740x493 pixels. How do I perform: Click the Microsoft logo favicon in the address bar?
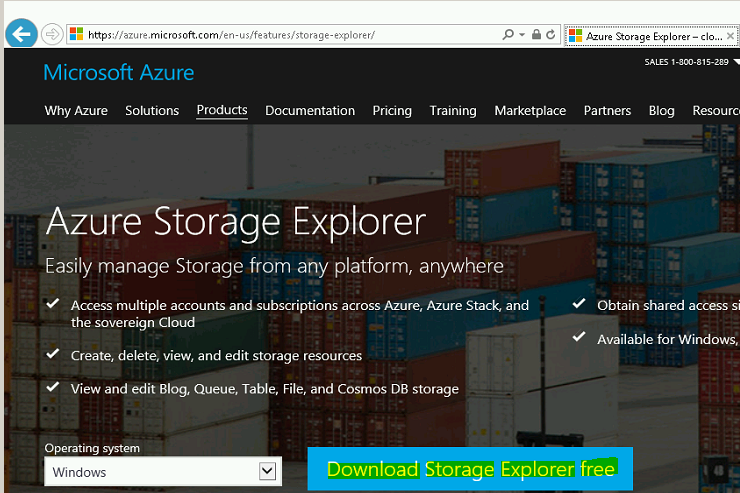tap(76, 34)
